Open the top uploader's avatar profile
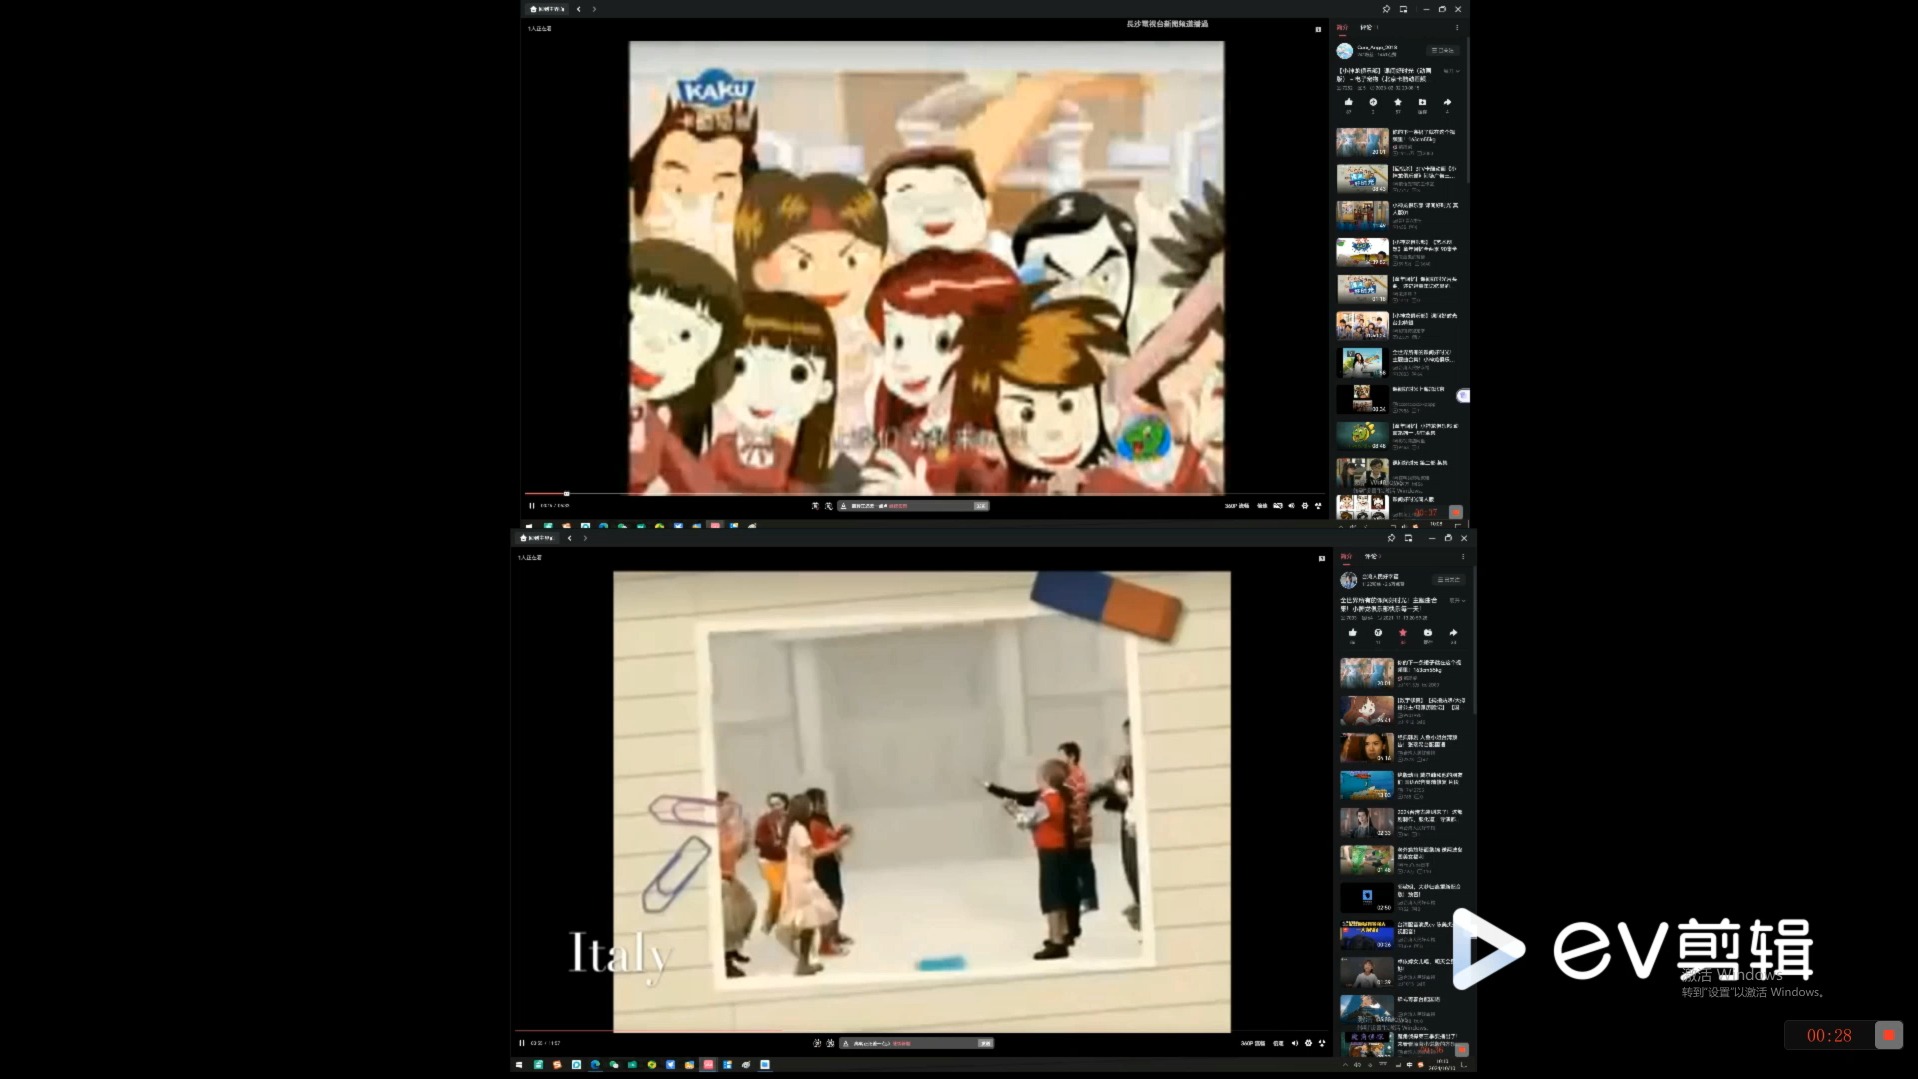The height and width of the screenshot is (1079, 1918). pos(1344,51)
